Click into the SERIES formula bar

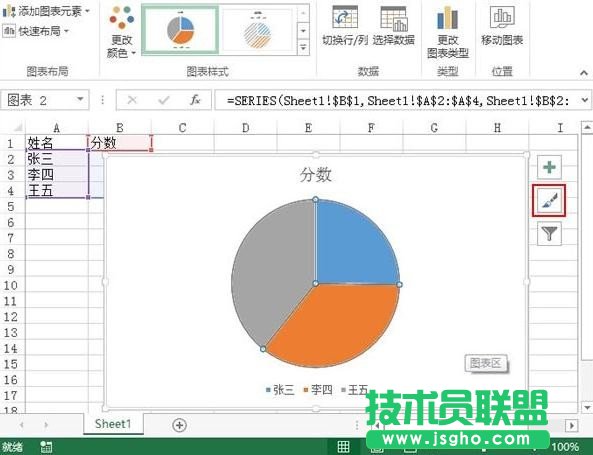coord(397,100)
